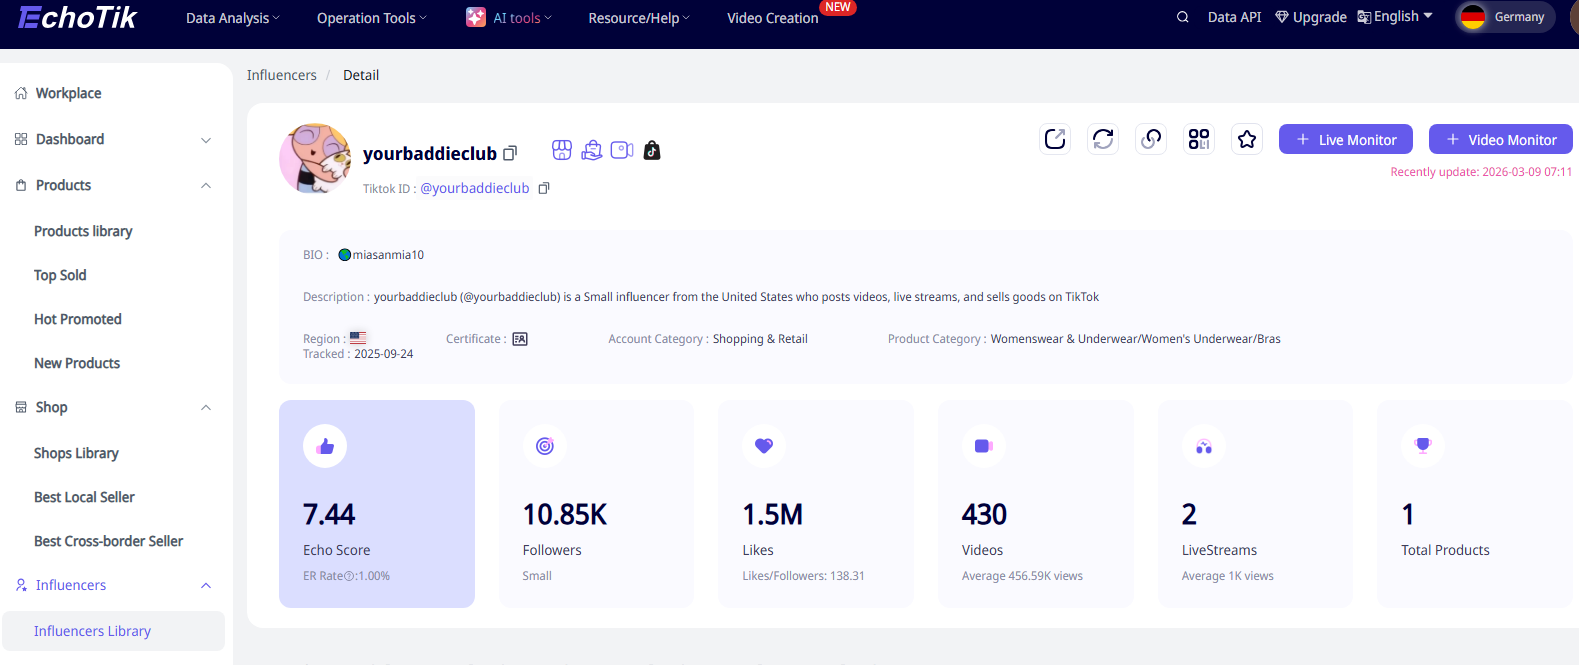Viewport: 1579px width, 665px height.
Task: Open the Data Analysis menu
Action: pos(232,18)
